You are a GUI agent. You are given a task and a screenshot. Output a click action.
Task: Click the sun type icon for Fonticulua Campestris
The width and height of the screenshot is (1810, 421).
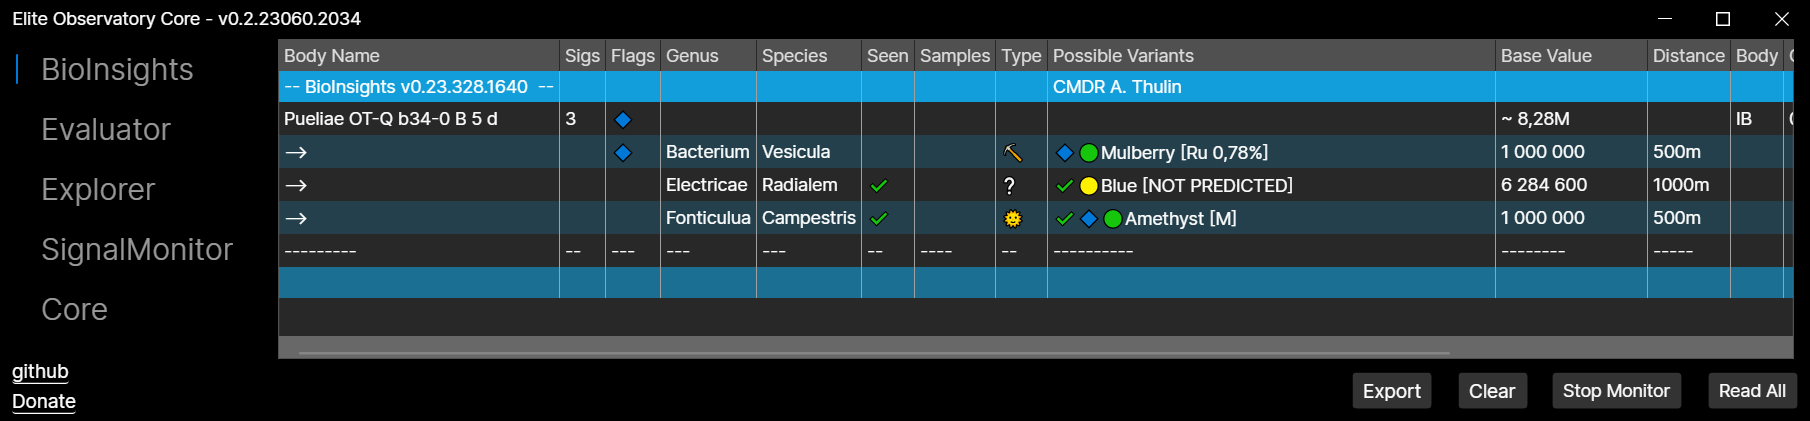click(x=1013, y=219)
